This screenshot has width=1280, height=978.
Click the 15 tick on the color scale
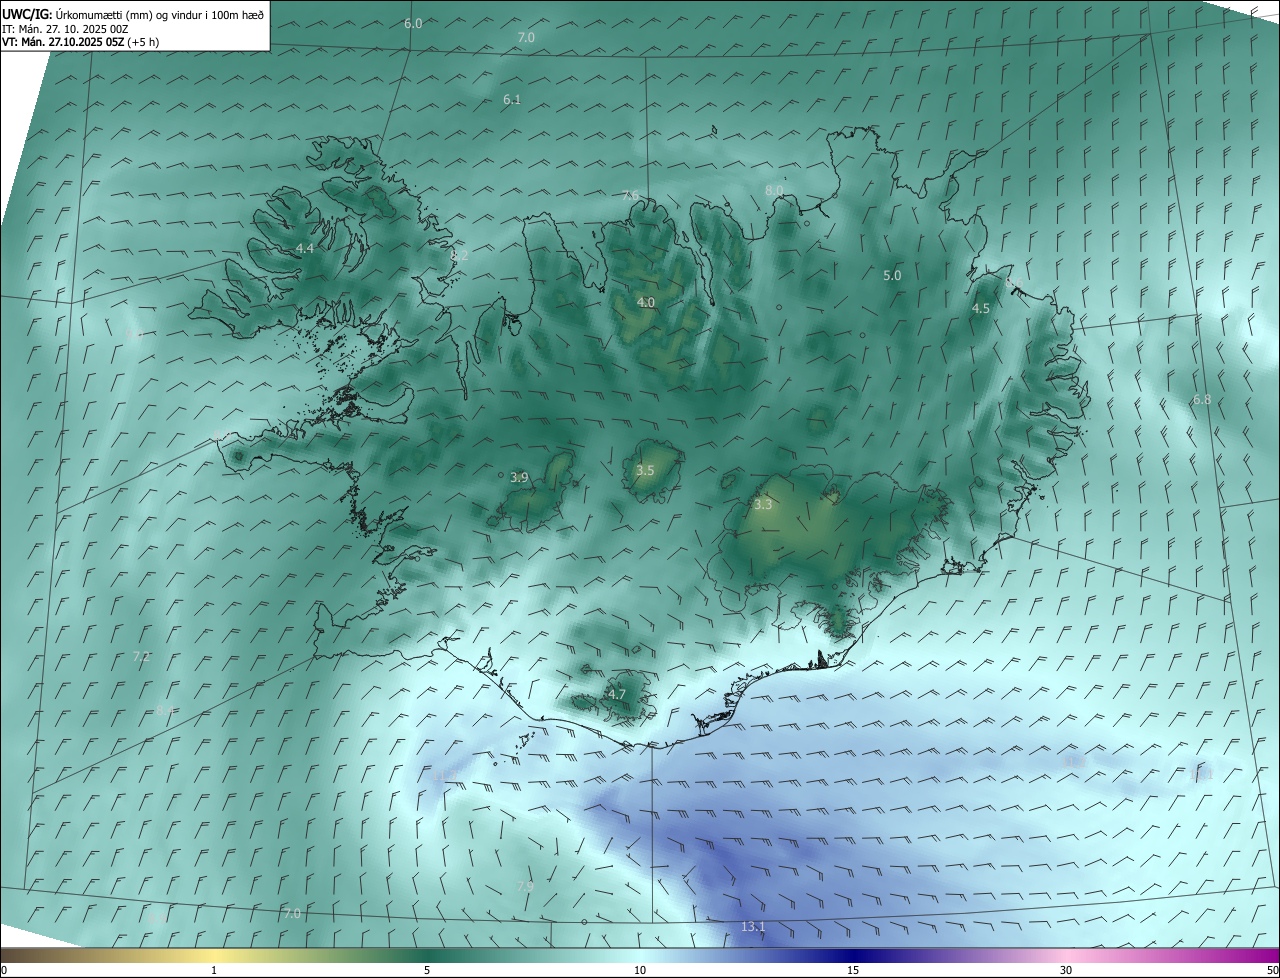coord(853,970)
